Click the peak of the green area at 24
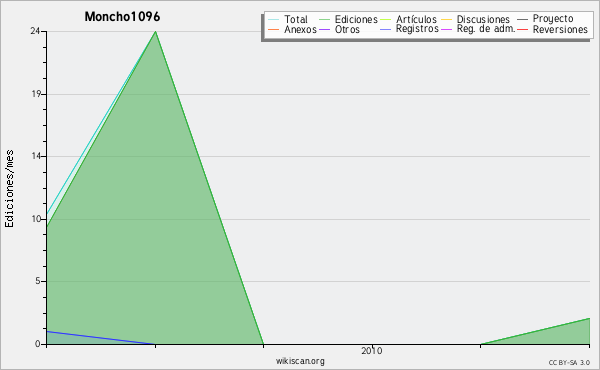 point(155,32)
